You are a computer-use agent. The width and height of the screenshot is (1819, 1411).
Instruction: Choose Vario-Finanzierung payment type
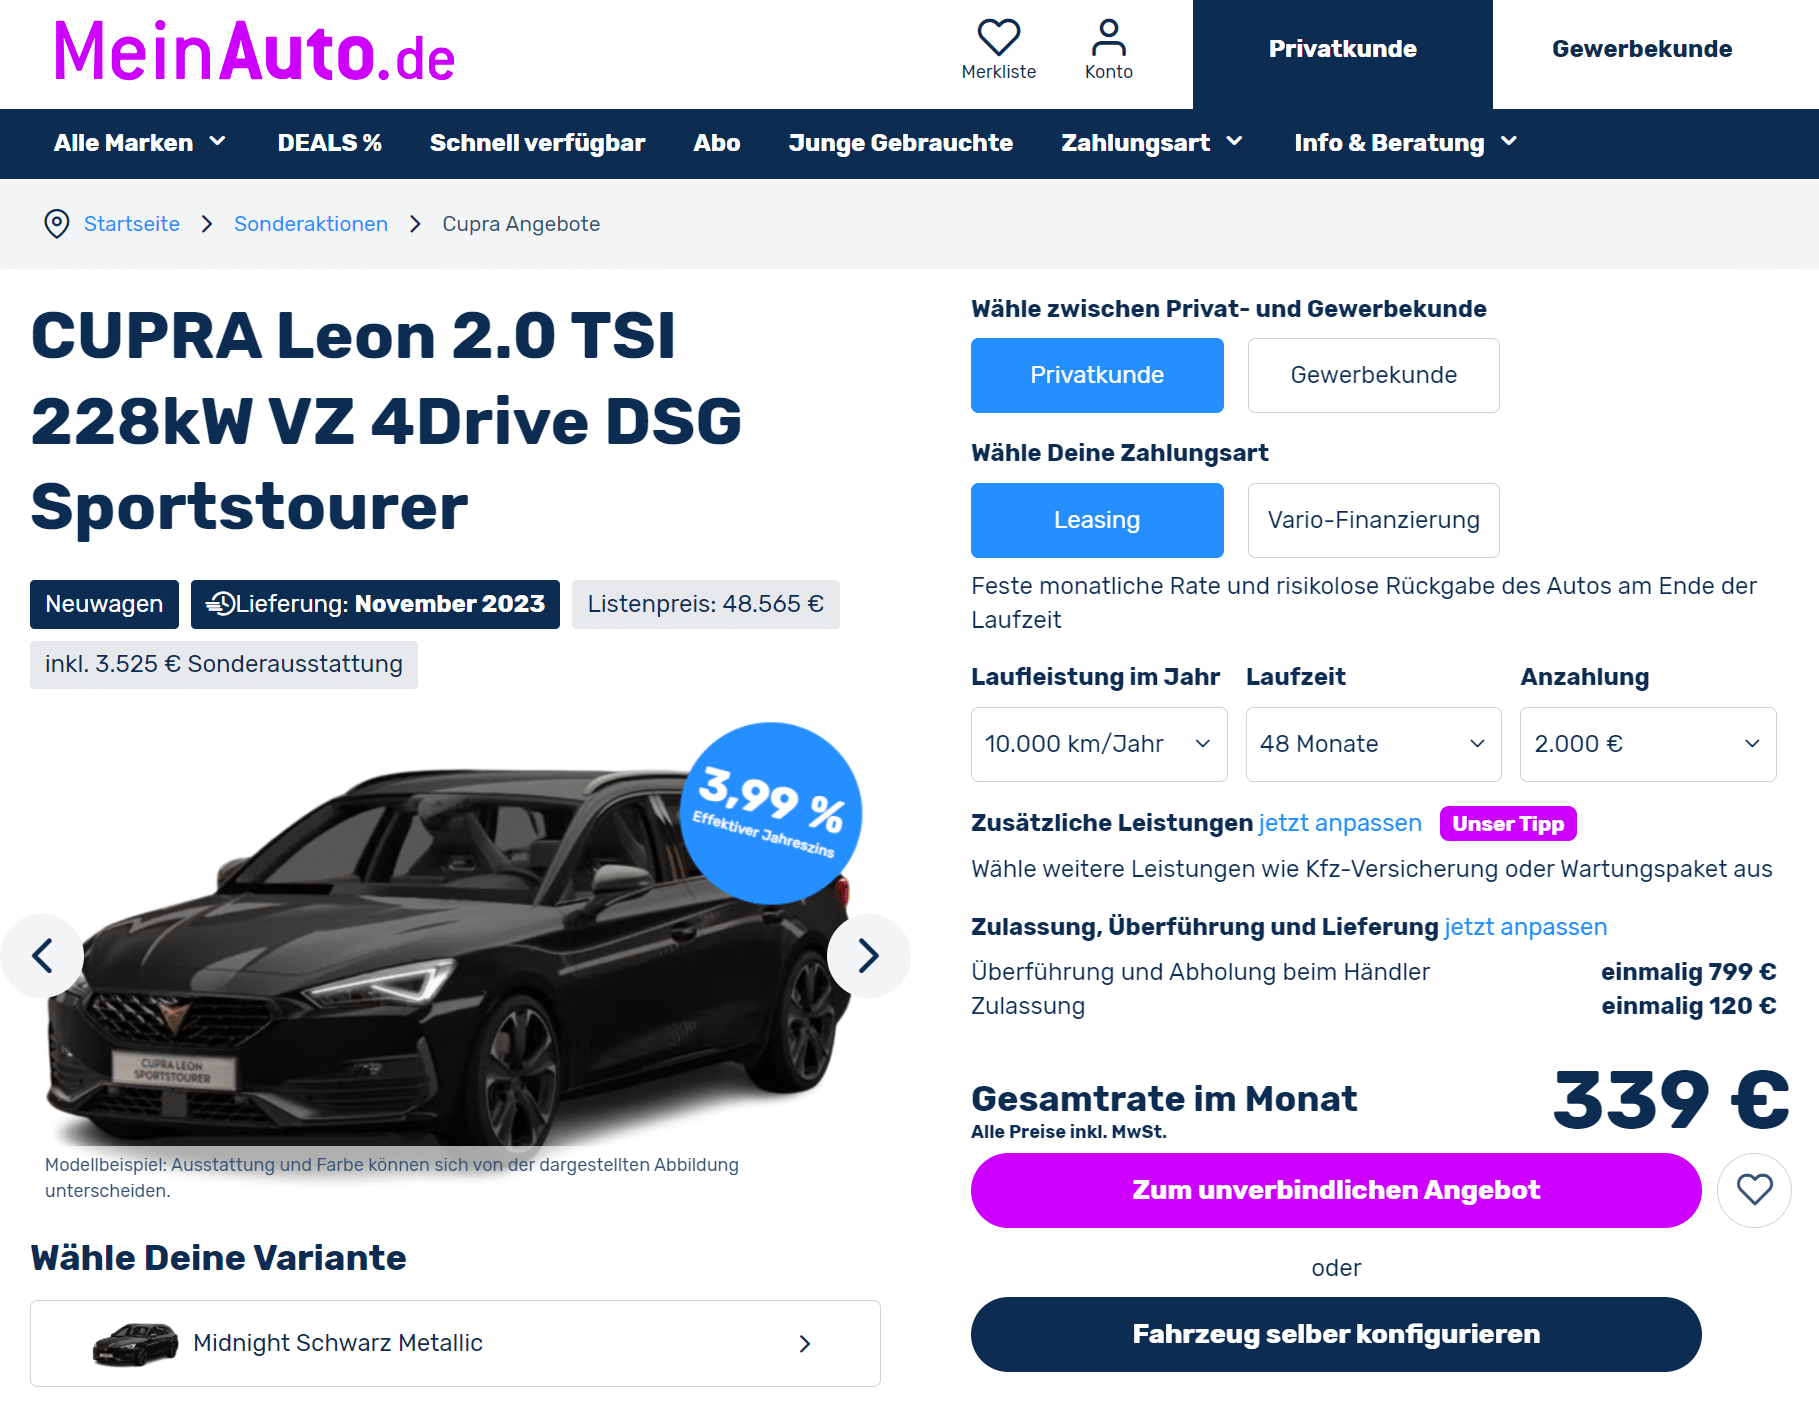(1373, 520)
